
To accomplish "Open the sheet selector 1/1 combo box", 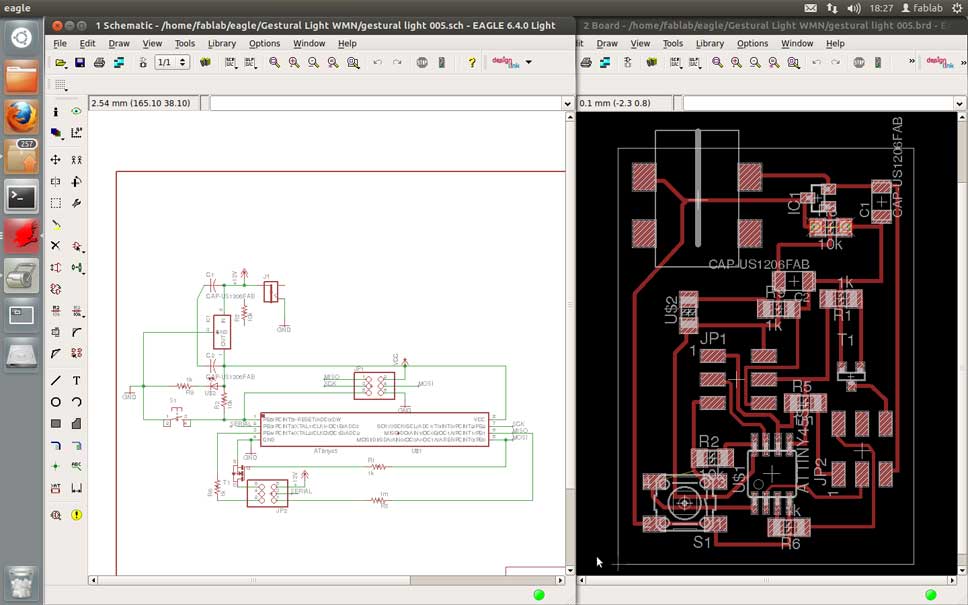I will click(171, 62).
